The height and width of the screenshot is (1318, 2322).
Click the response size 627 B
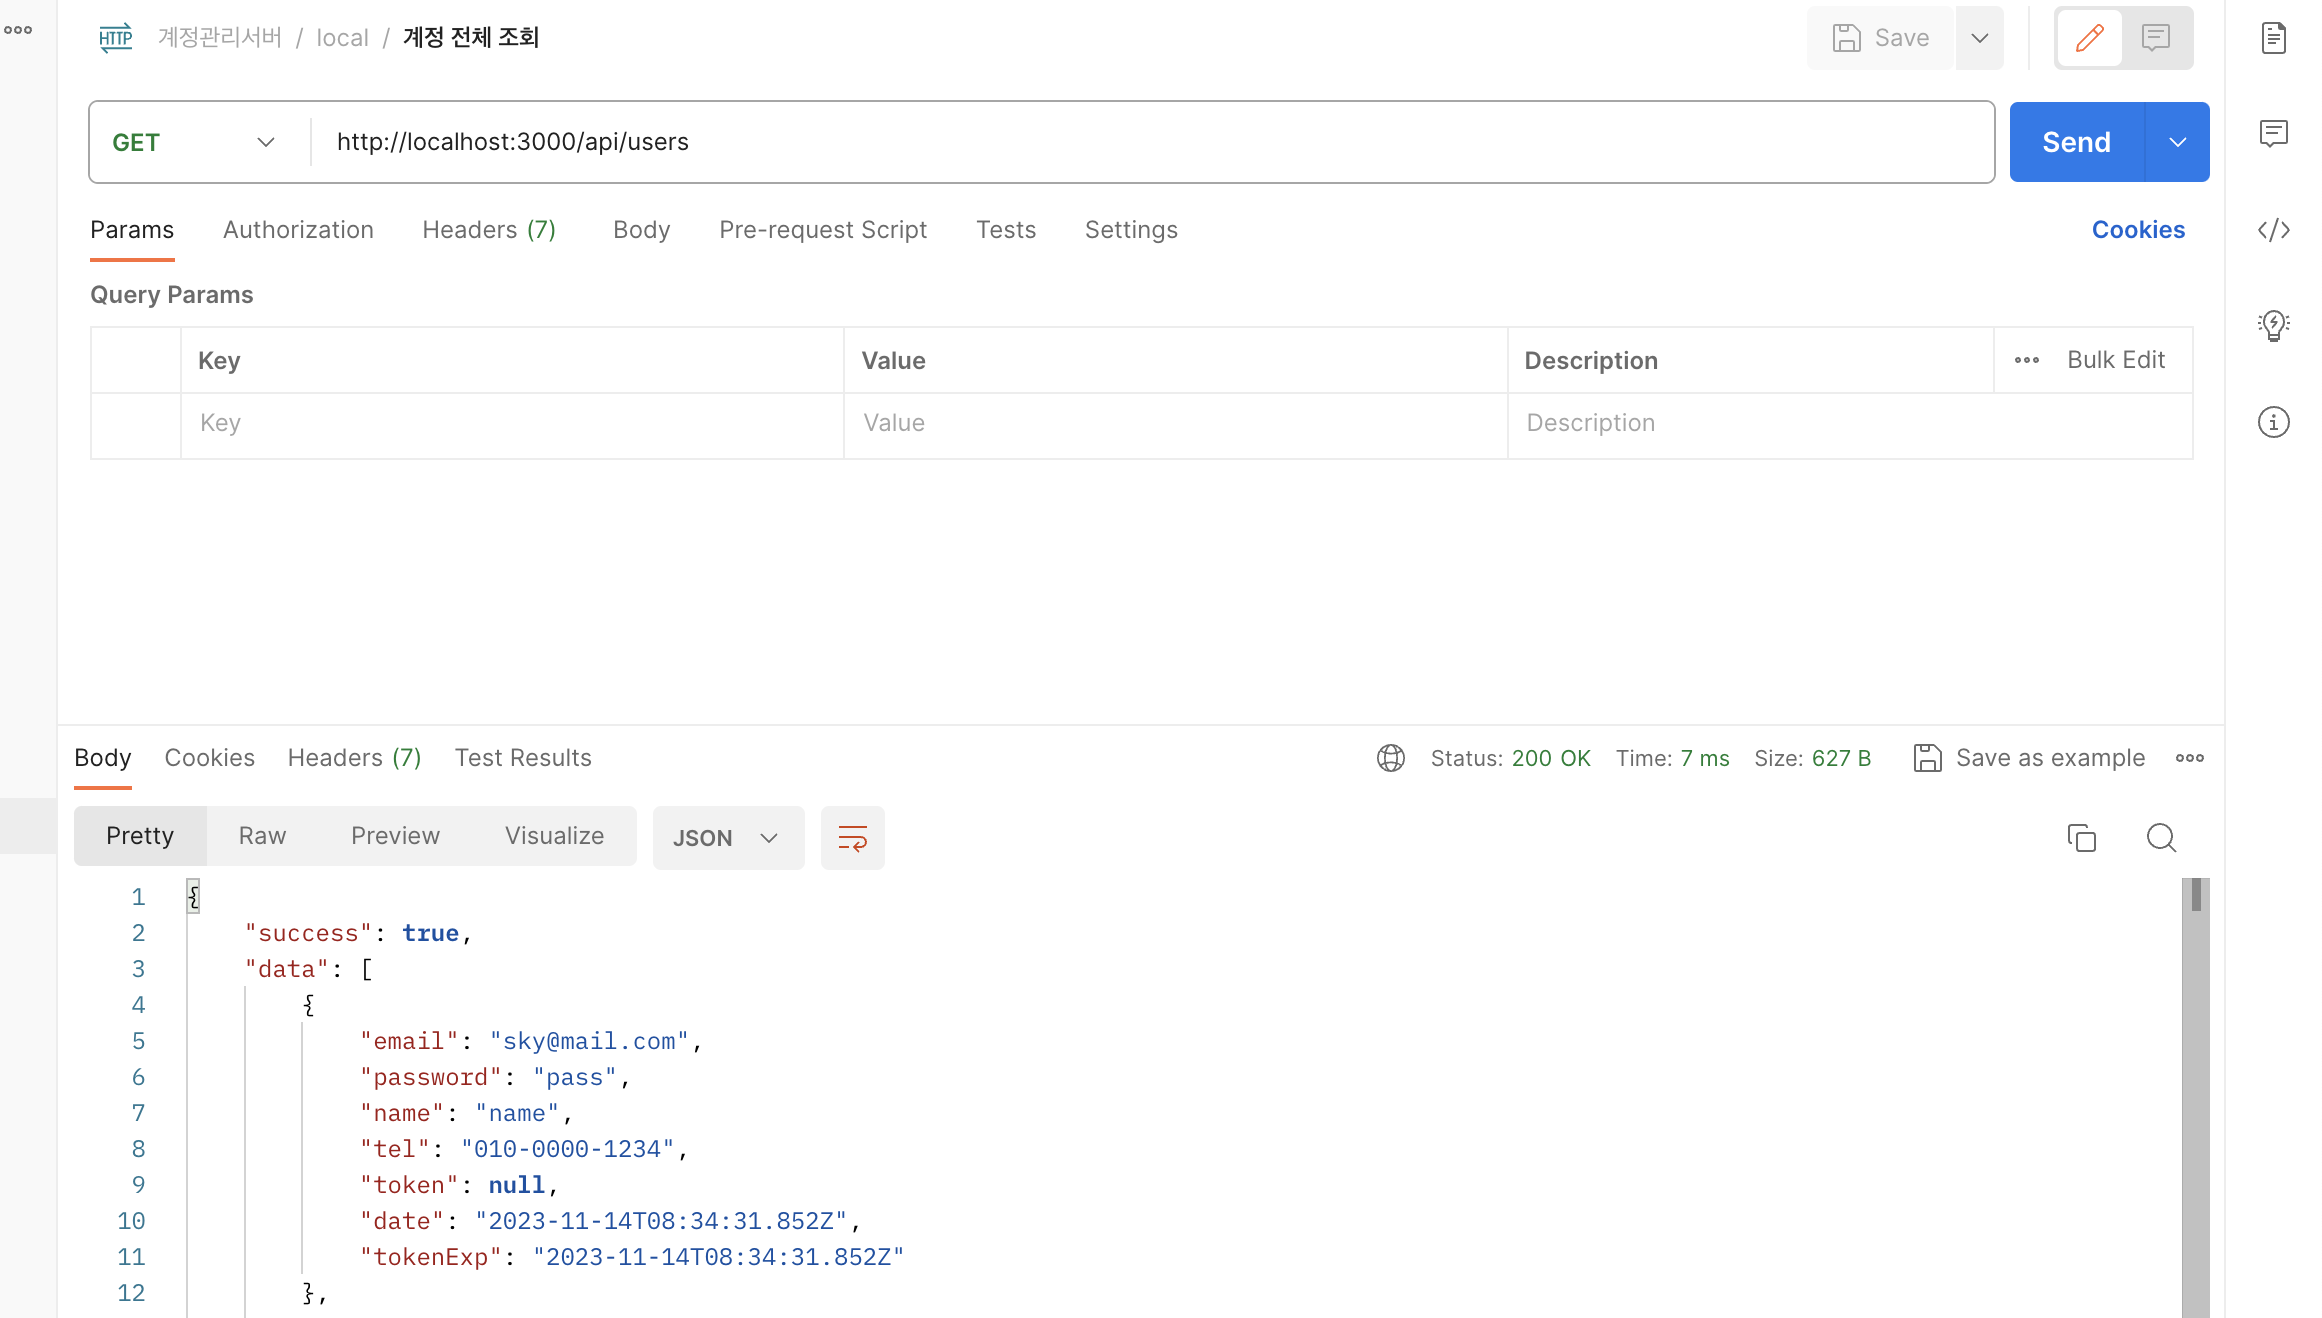point(1841,758)
